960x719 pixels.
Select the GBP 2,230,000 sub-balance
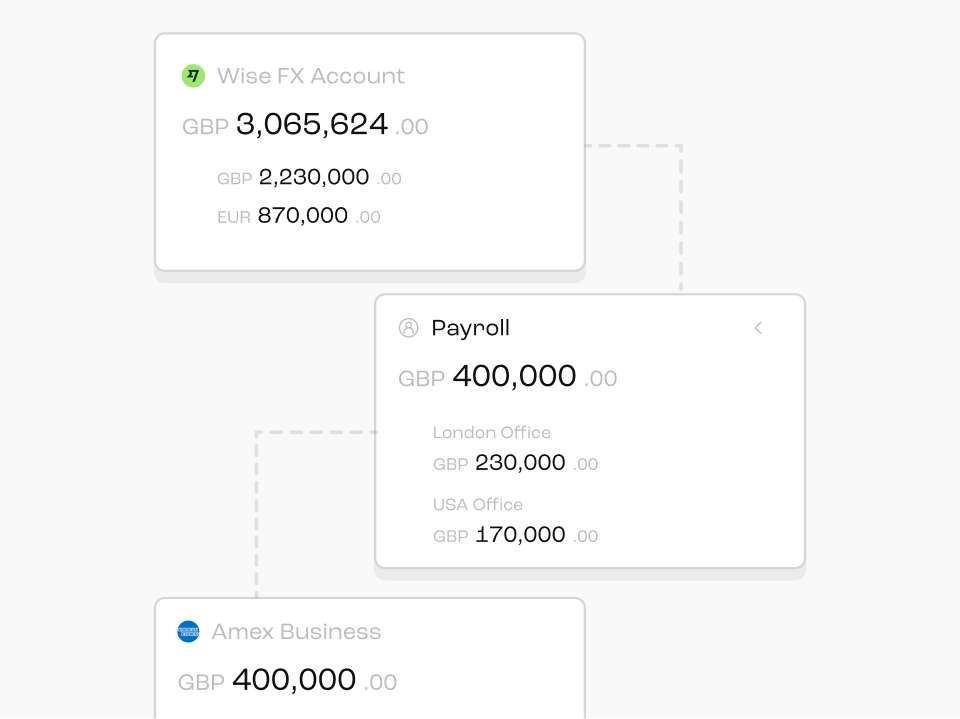[x=309, y=178]
